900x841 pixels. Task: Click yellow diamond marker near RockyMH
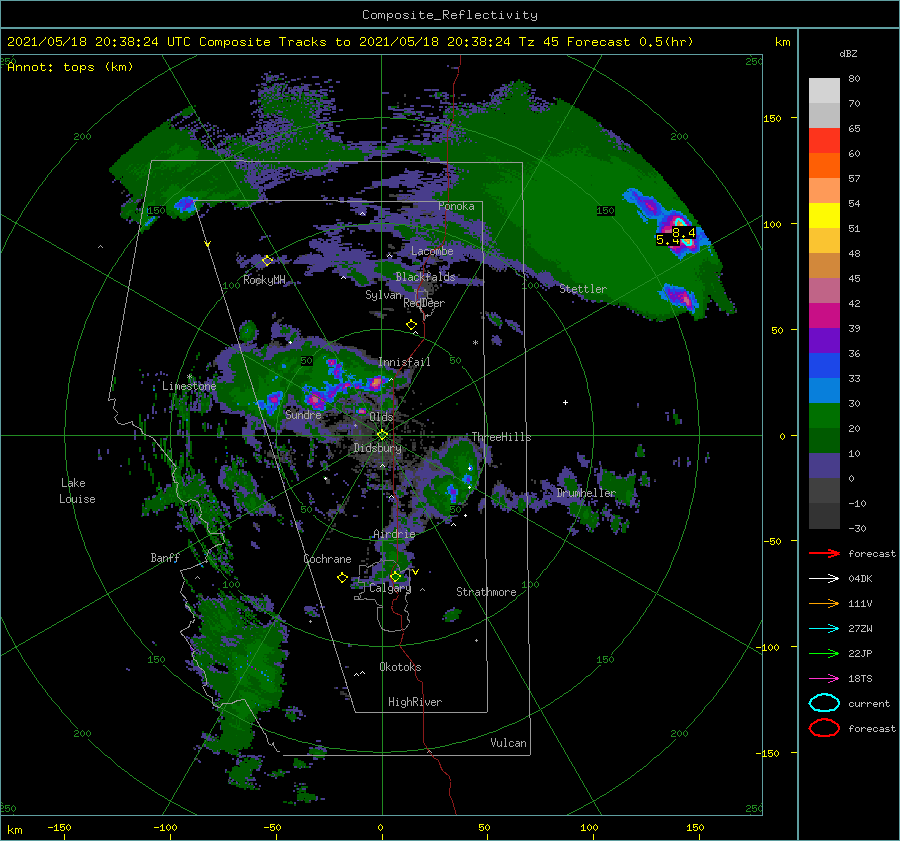pyautogui.click(x=267, y=261)
